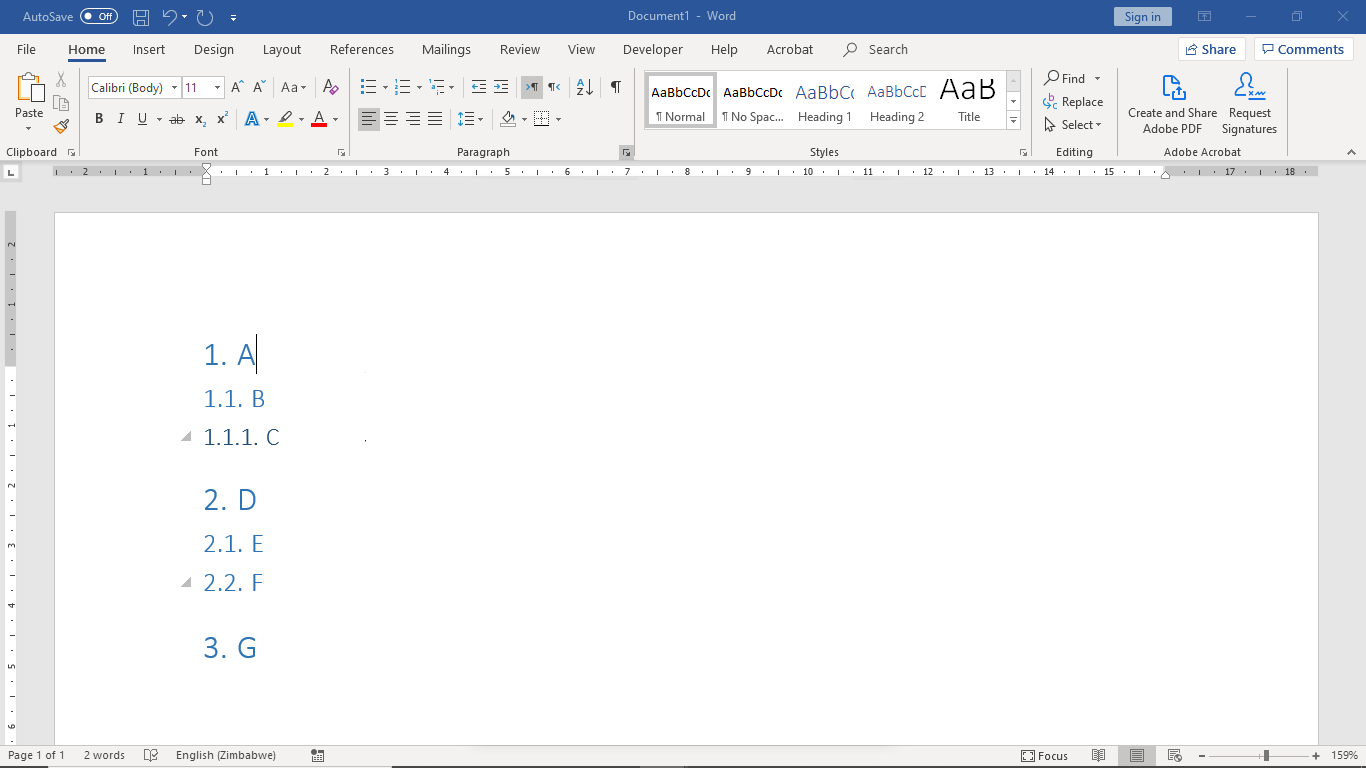Open spelling proofing status icon
Viewport: 1366px width, 768px height.
pyautogui.click(x=151, y=756)
